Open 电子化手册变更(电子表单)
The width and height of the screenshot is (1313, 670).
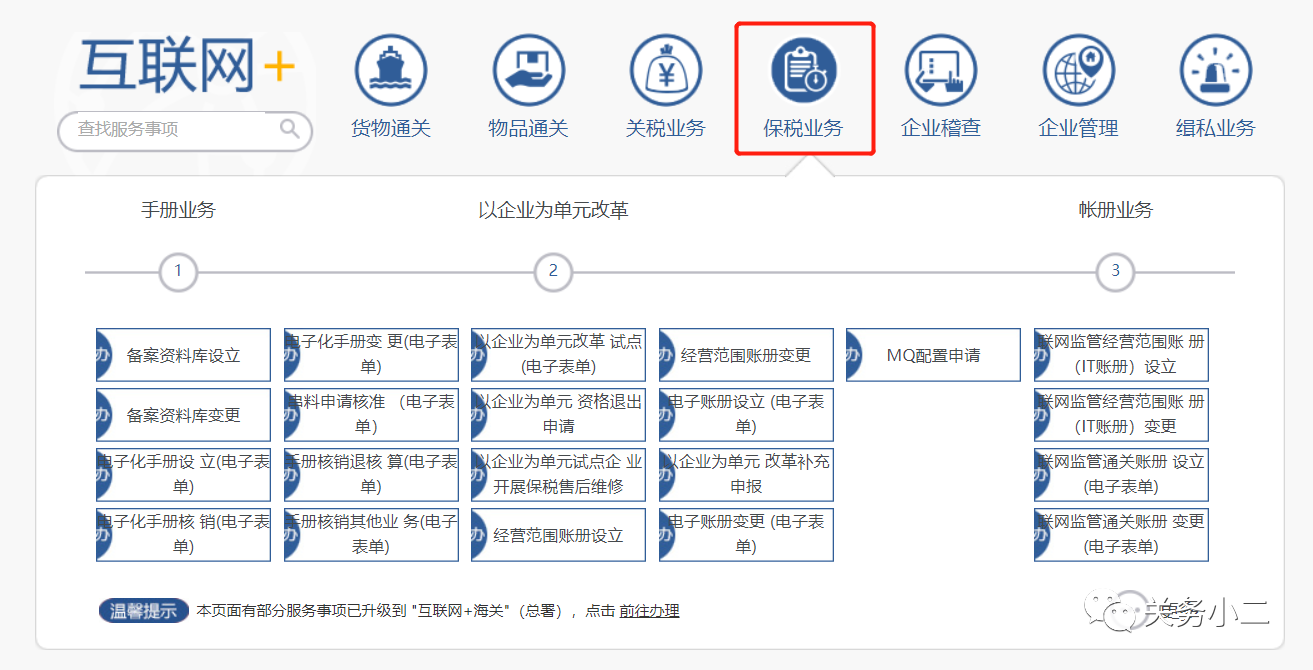click(371, 355)
